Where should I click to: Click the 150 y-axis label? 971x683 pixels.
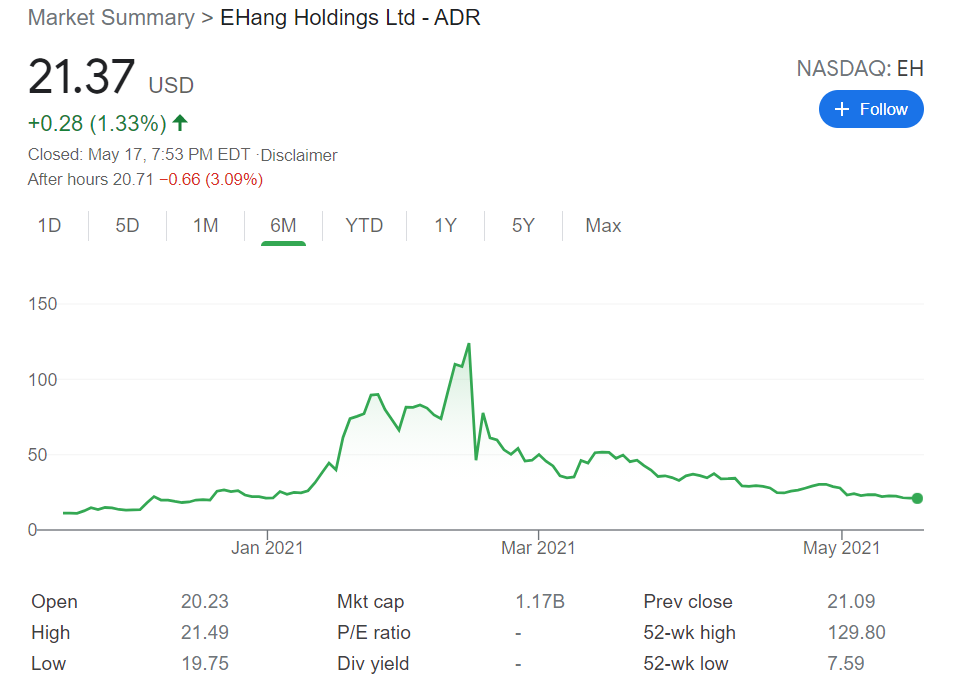click(43, 304)
